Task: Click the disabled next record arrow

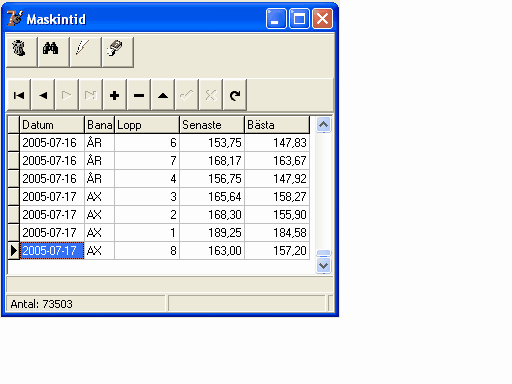Action: pos(67,95)
